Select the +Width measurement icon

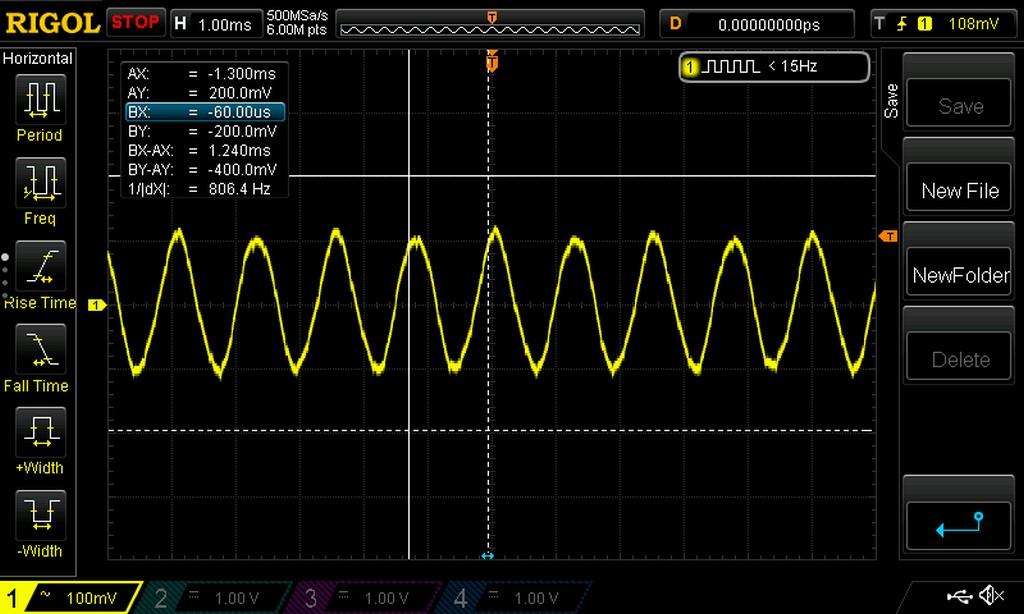tap(40, 432)
